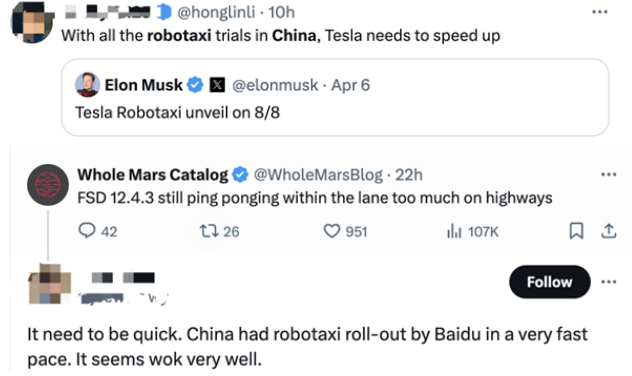View analytics icon showing 107K views

point(454,231)
